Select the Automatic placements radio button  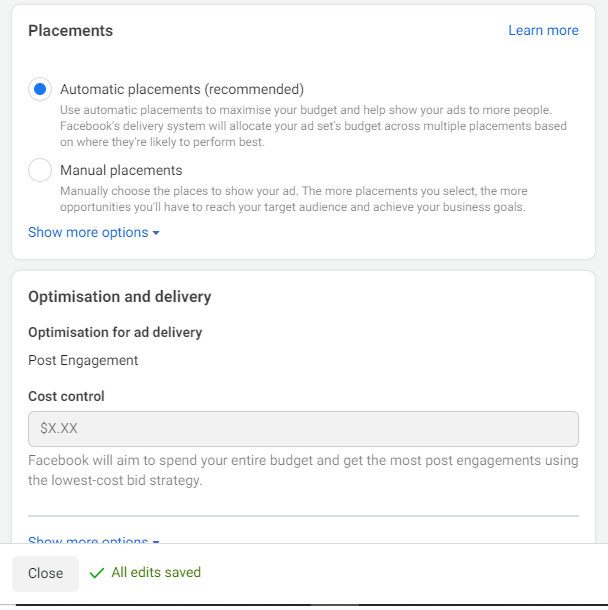click(x=40, y=89)
